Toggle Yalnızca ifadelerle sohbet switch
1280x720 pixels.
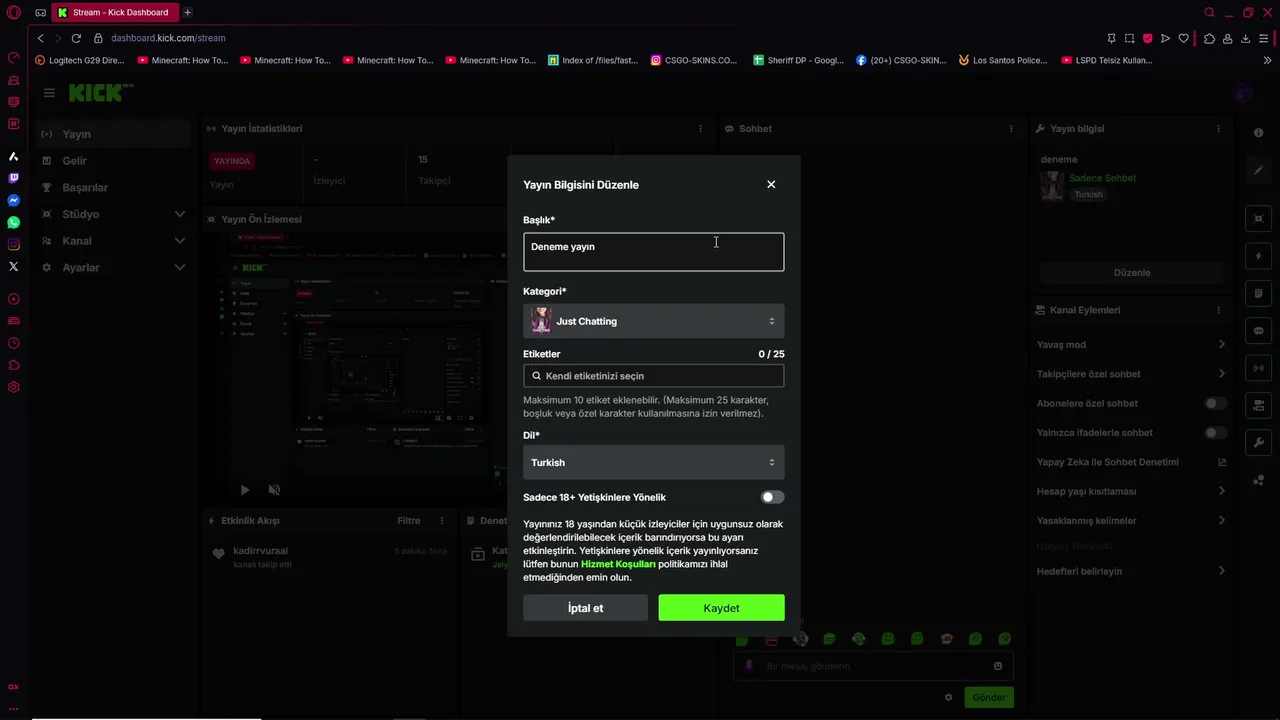[1215, 433]
